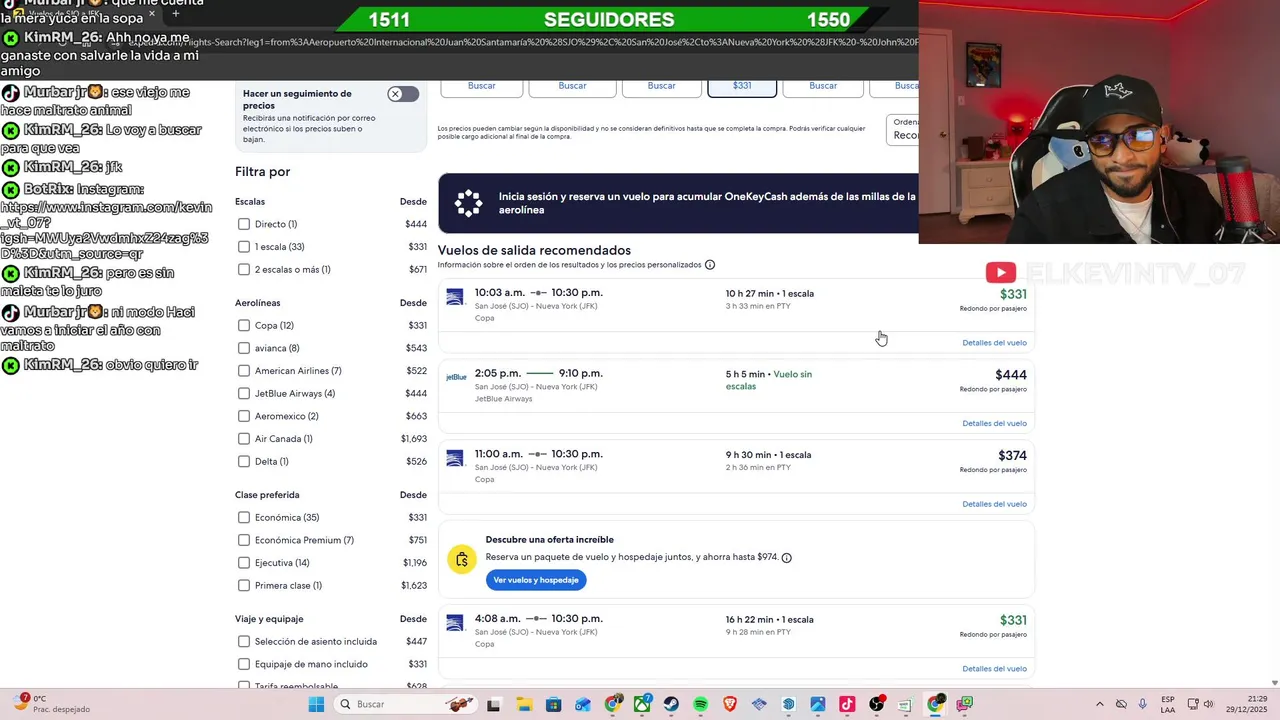Click Copa logo on 11:00 a.m. flight

click(455, 458)
